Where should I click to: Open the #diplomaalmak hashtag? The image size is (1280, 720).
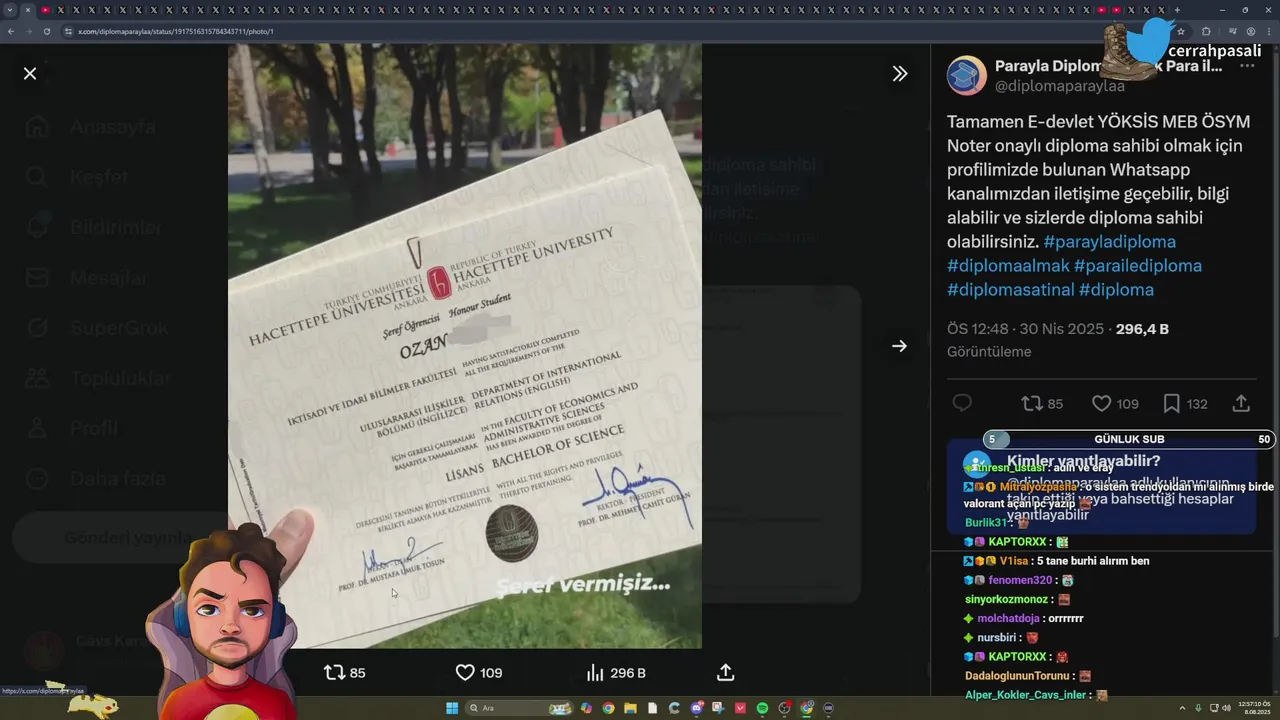(x=1008, y=266)
